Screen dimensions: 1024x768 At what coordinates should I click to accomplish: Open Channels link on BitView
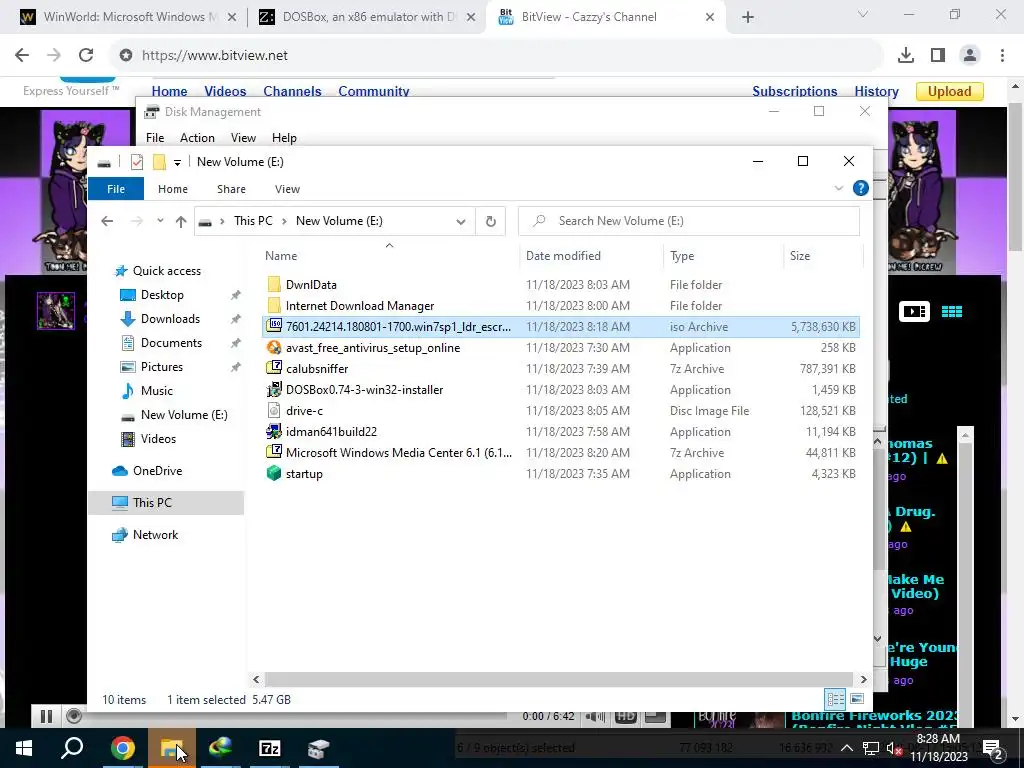point(292,91)
